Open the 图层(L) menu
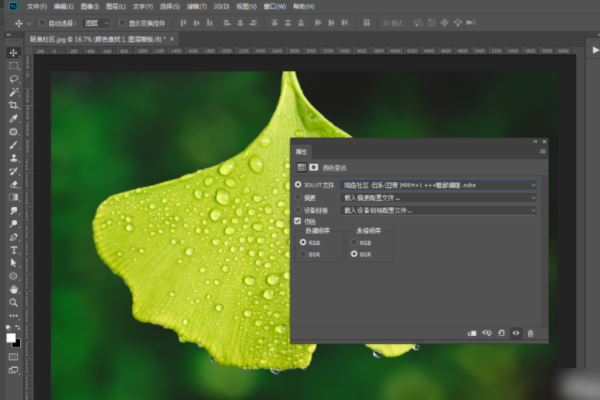 pyautogui.click(x=116, y=7)
